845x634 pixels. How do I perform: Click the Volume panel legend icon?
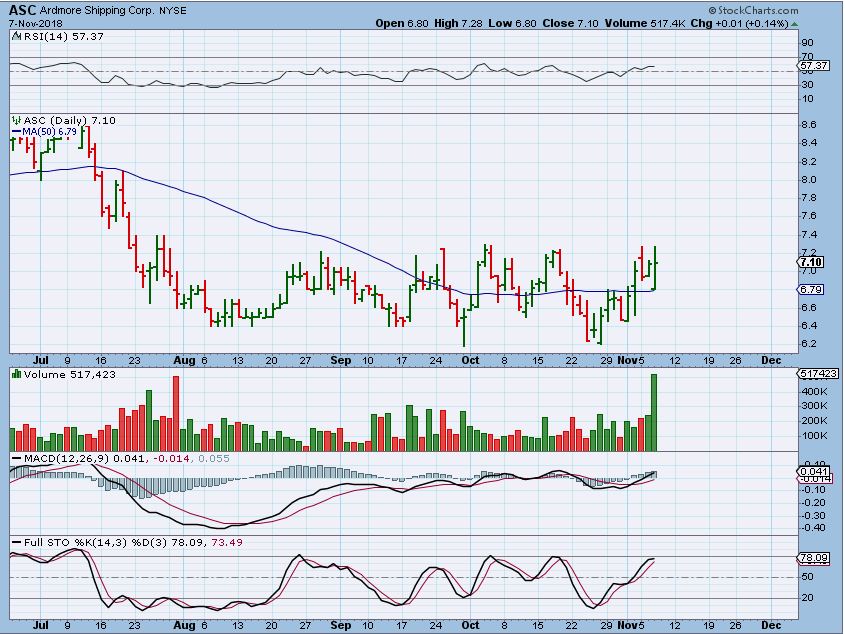click(17, 374)
